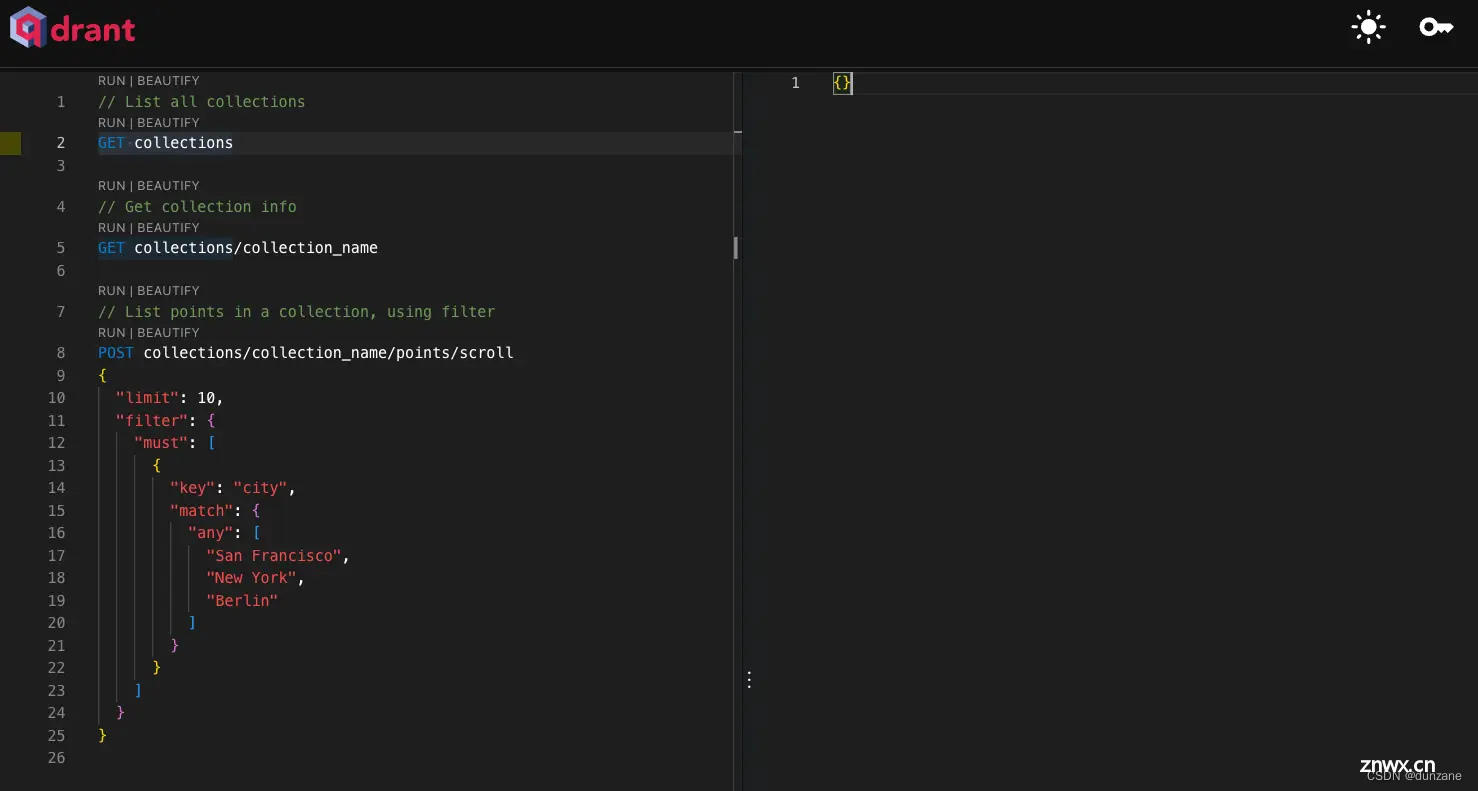Open the API key dialog via key icon
The height and width of the screenshot is (791, 1478).
pyautogui.click(x=1436, y=27)
